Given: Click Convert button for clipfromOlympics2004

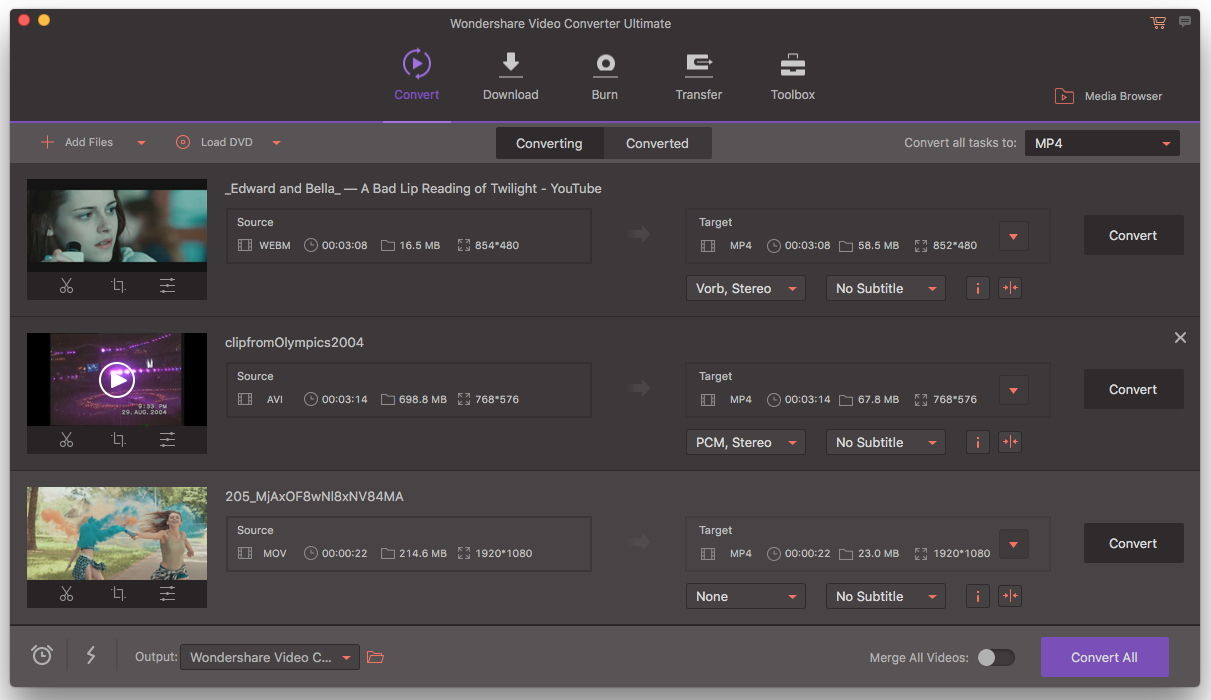Looking at the screenshot, I should coord(1133,389).
